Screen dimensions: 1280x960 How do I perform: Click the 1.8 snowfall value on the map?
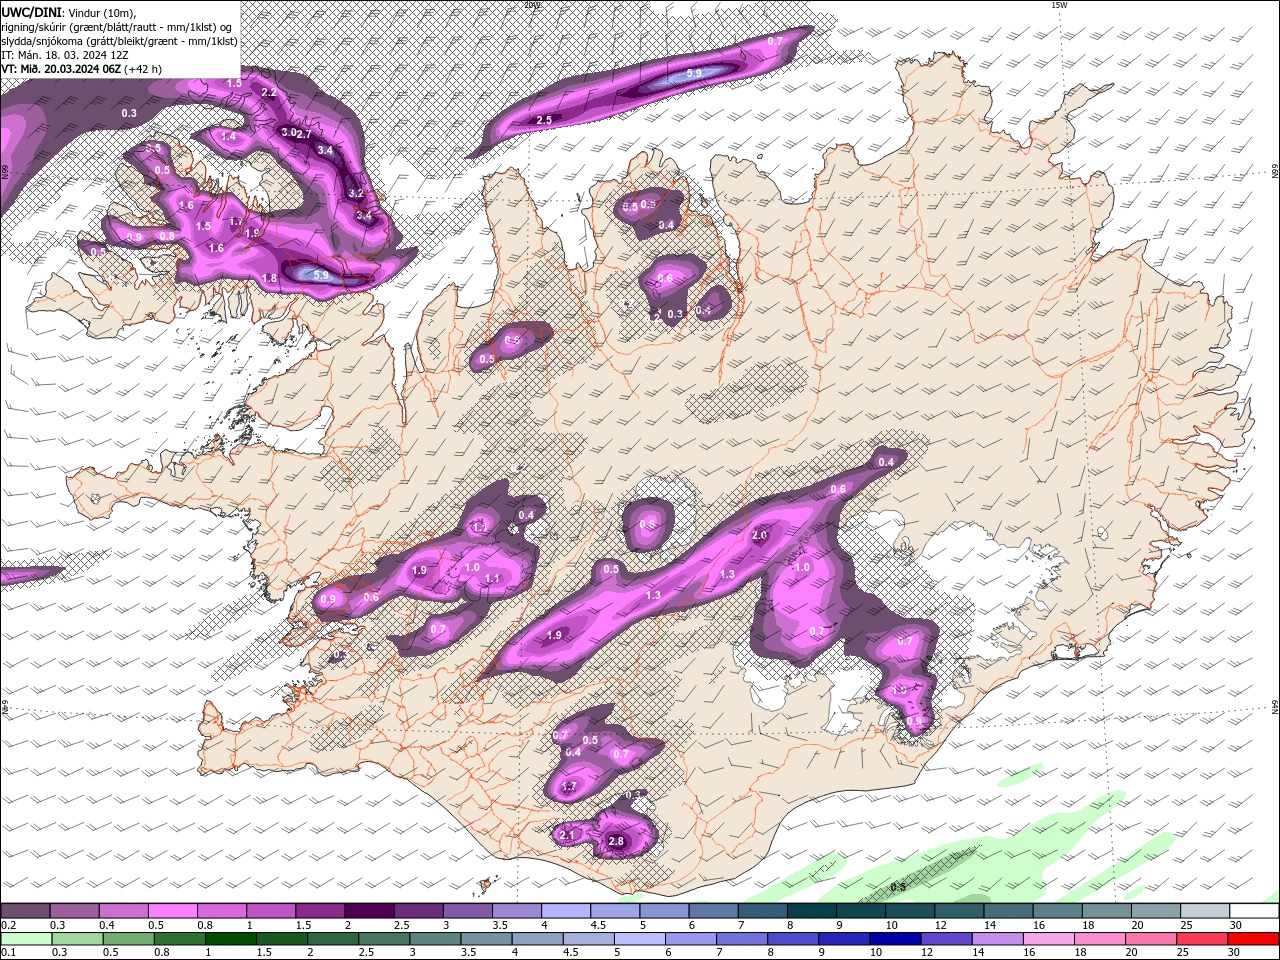269,278
